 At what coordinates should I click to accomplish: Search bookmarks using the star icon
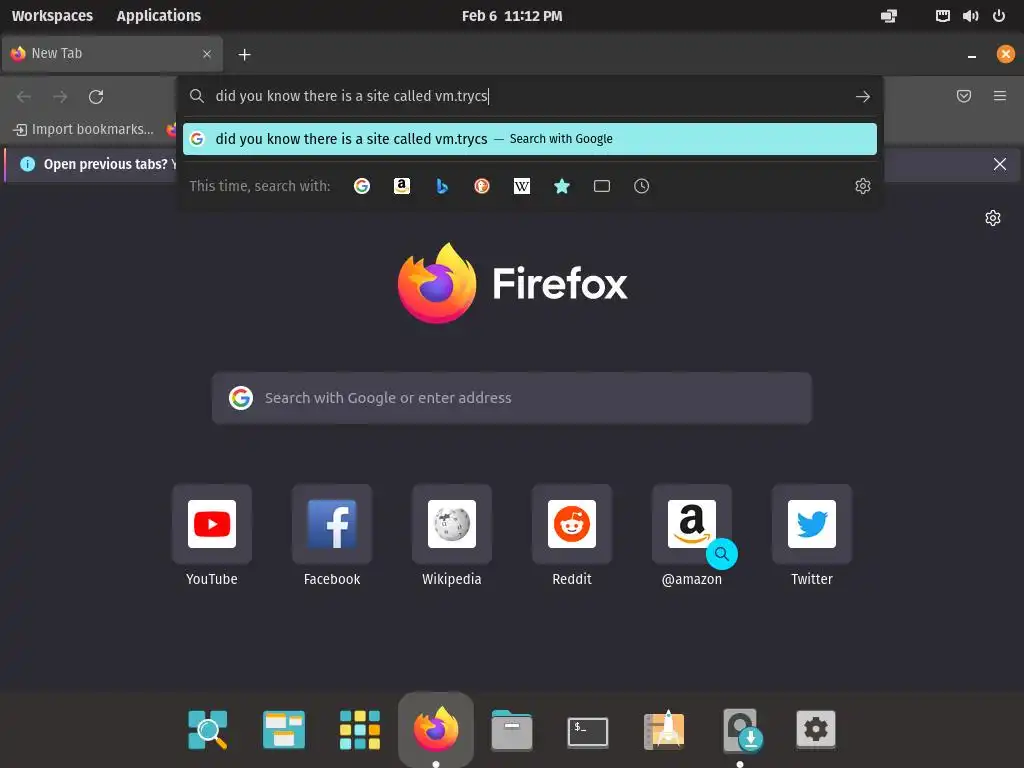[x=562, y=186]
